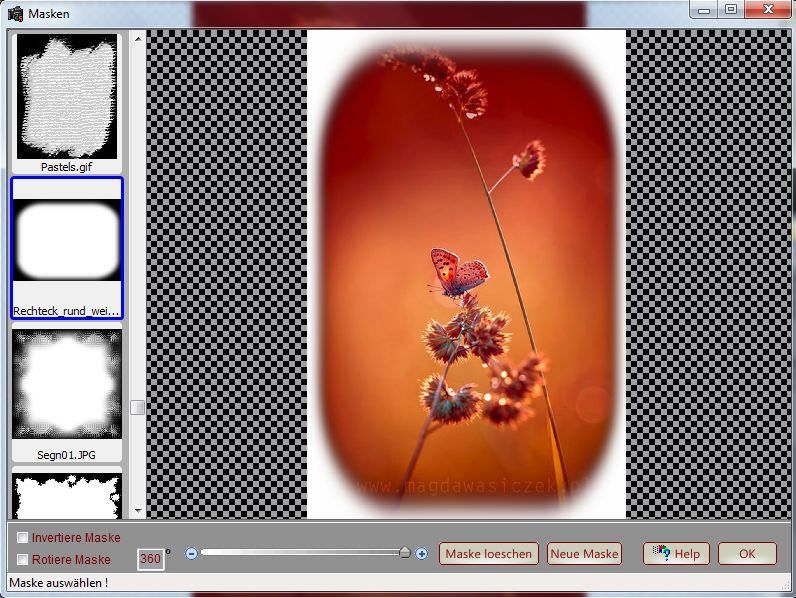
Task: Click the slider handle near the plus icon
Action: pyautogui.click(x=405, y=552)
